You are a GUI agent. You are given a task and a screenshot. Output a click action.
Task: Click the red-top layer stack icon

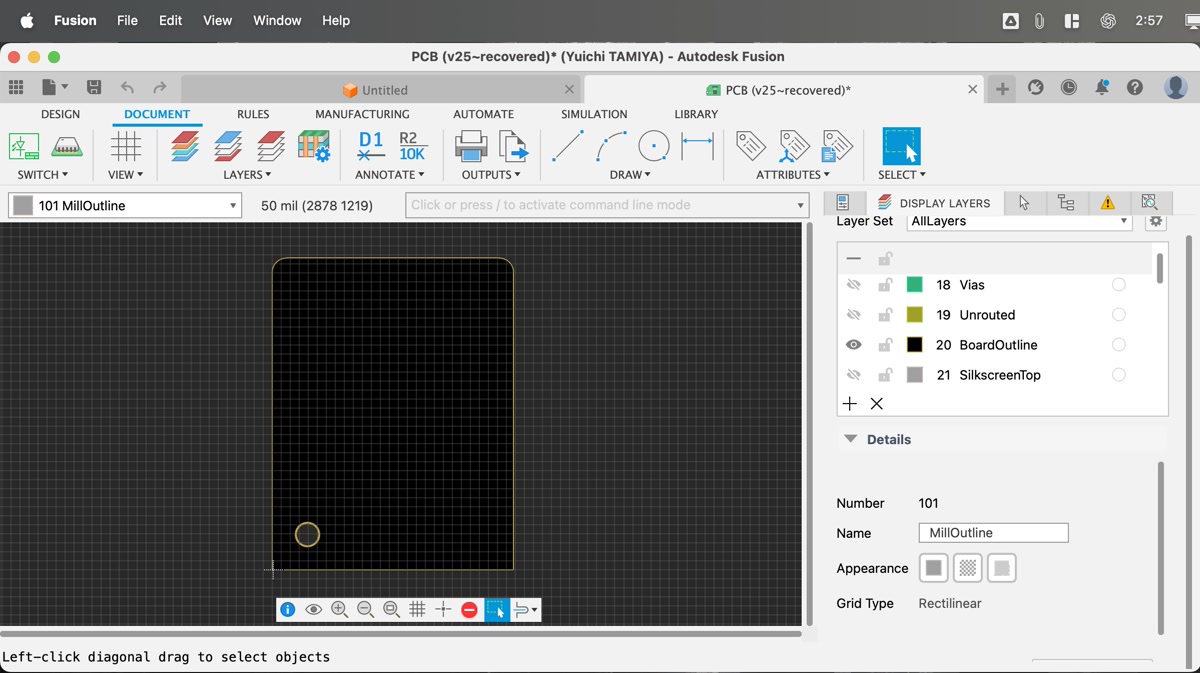tap(271, 146)
